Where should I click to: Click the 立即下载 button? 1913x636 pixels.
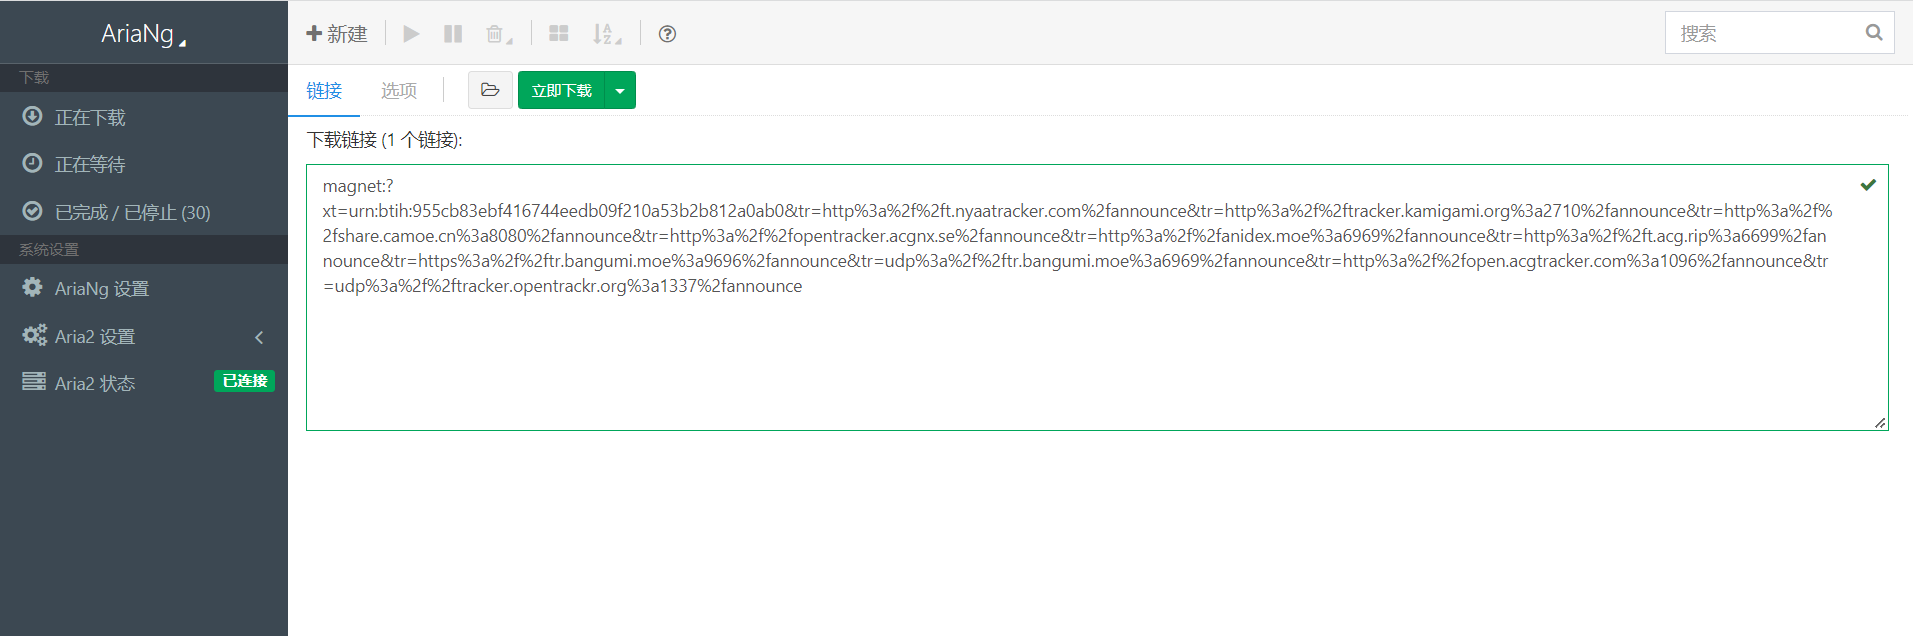point(561,91)
